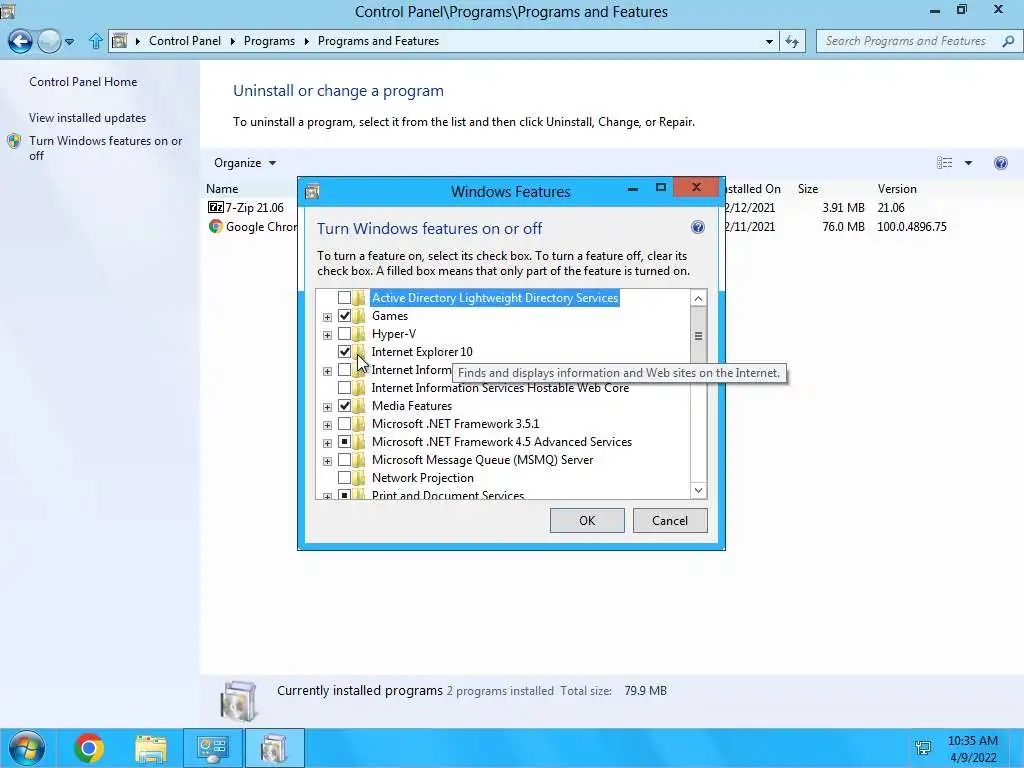Check Microsoft .NET Framework 3.5.1 checkbox
The height and width of the screenshot is (768, 1024).
point(344,424)
